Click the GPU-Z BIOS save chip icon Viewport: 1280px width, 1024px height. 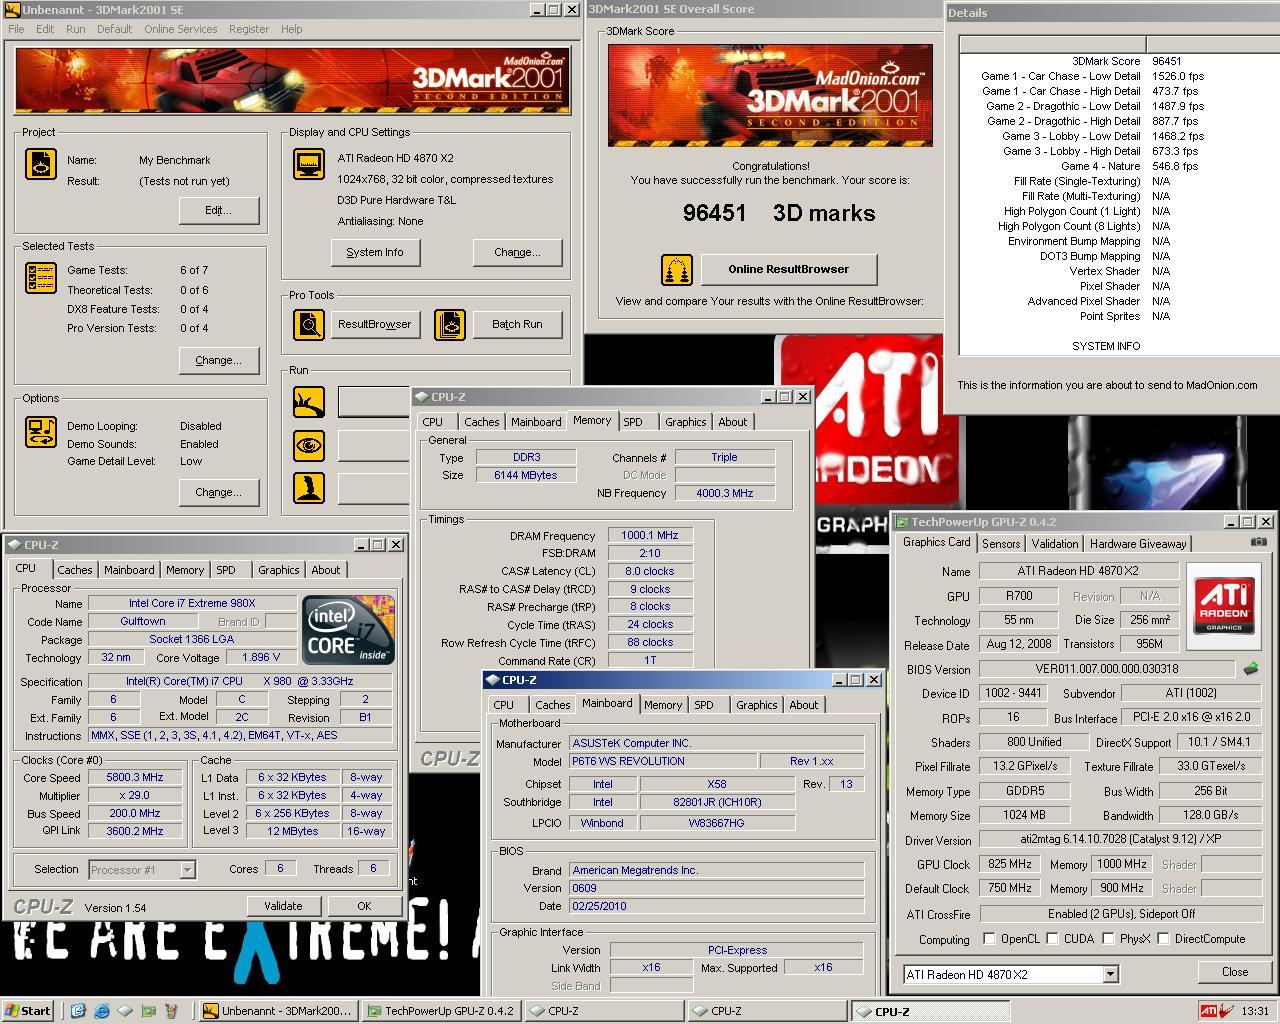1250,669
